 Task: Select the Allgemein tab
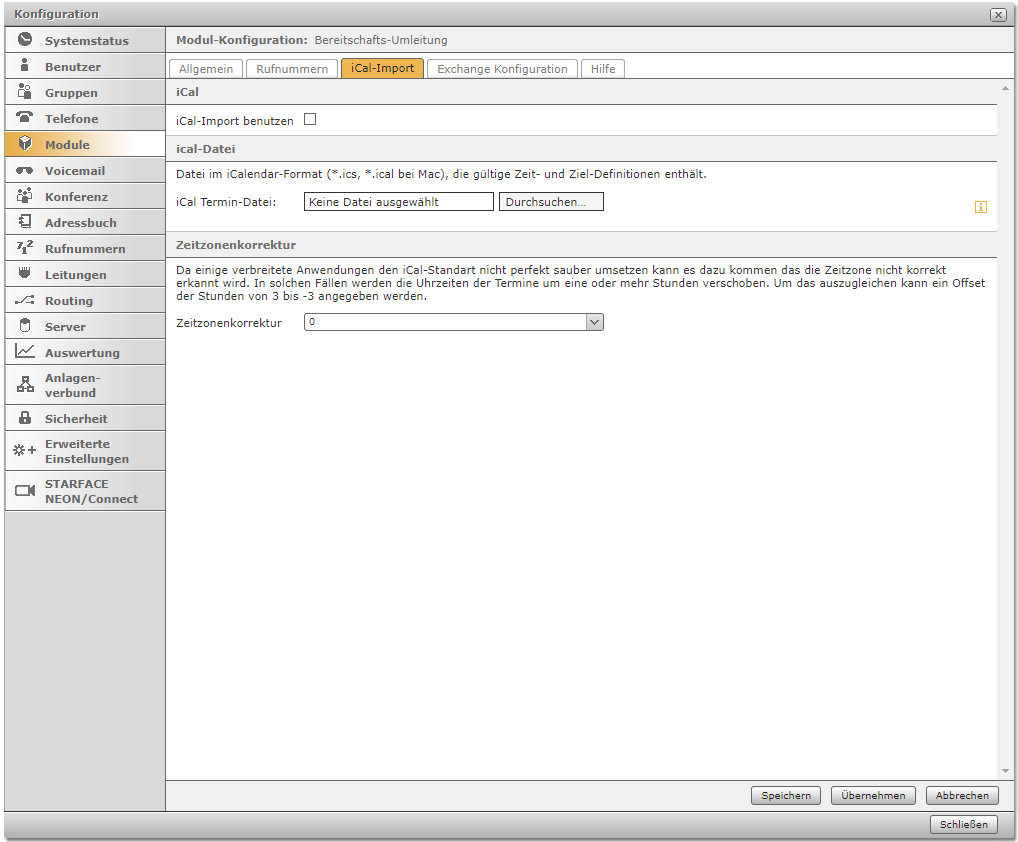coord(206,69)
